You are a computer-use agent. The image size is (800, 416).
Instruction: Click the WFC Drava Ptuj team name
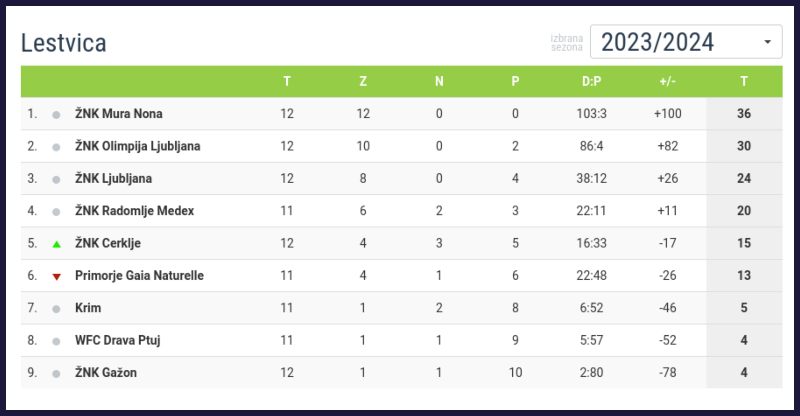pyautogui.click(x=118, y=341)
